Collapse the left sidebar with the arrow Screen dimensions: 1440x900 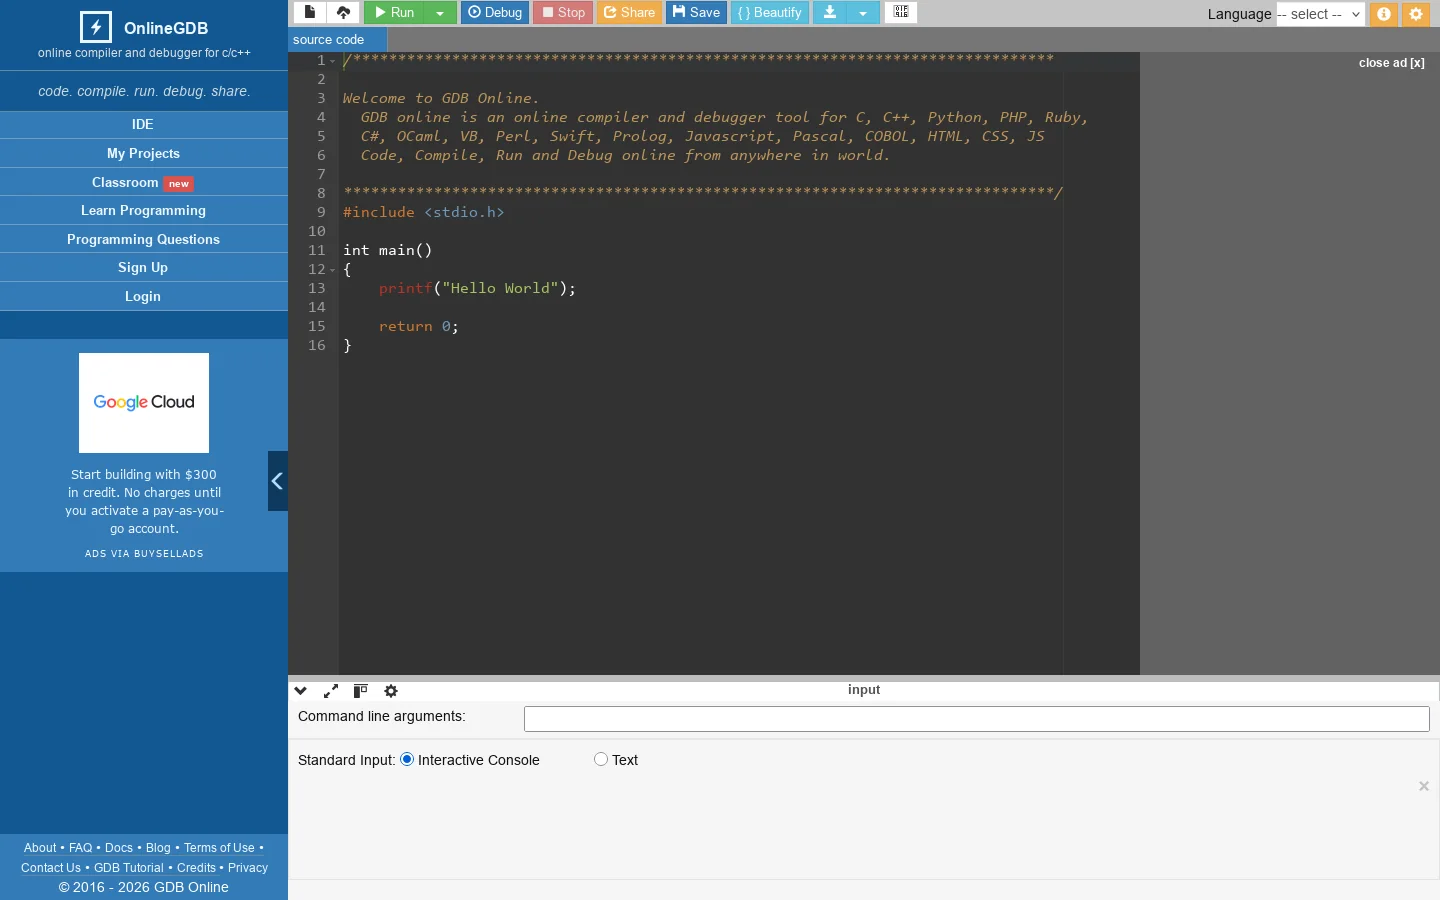click(x=278, y=481)
